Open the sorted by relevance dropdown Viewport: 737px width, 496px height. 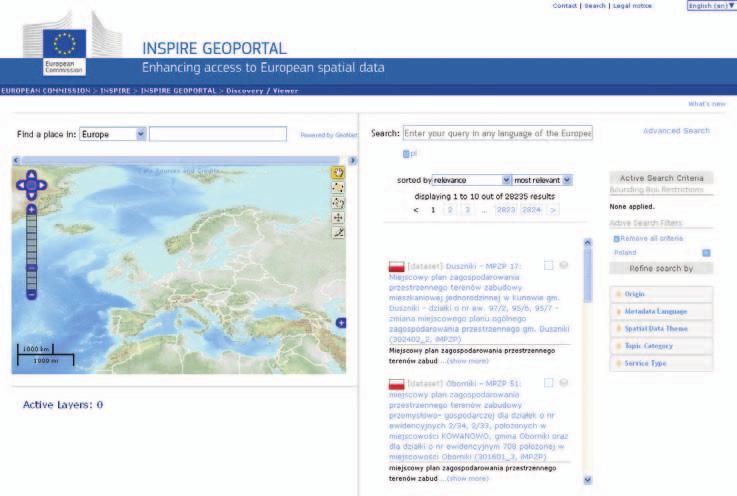coord(471,180)
